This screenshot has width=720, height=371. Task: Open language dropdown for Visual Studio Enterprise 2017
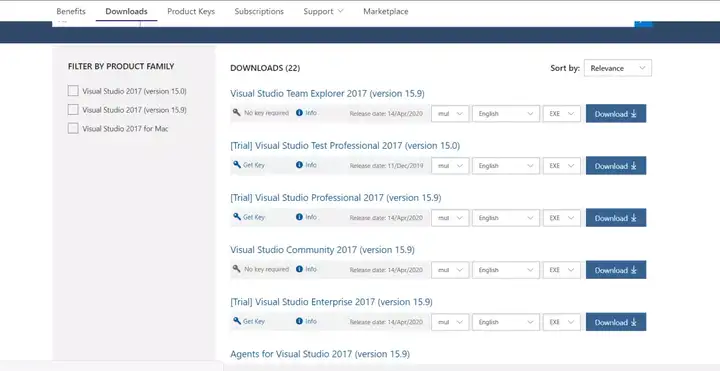(x=506, y=322)
